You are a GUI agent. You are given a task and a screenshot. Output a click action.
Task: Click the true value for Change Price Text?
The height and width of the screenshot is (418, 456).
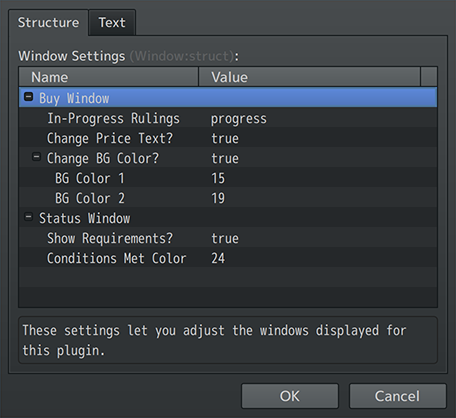(x=225, y=138)
